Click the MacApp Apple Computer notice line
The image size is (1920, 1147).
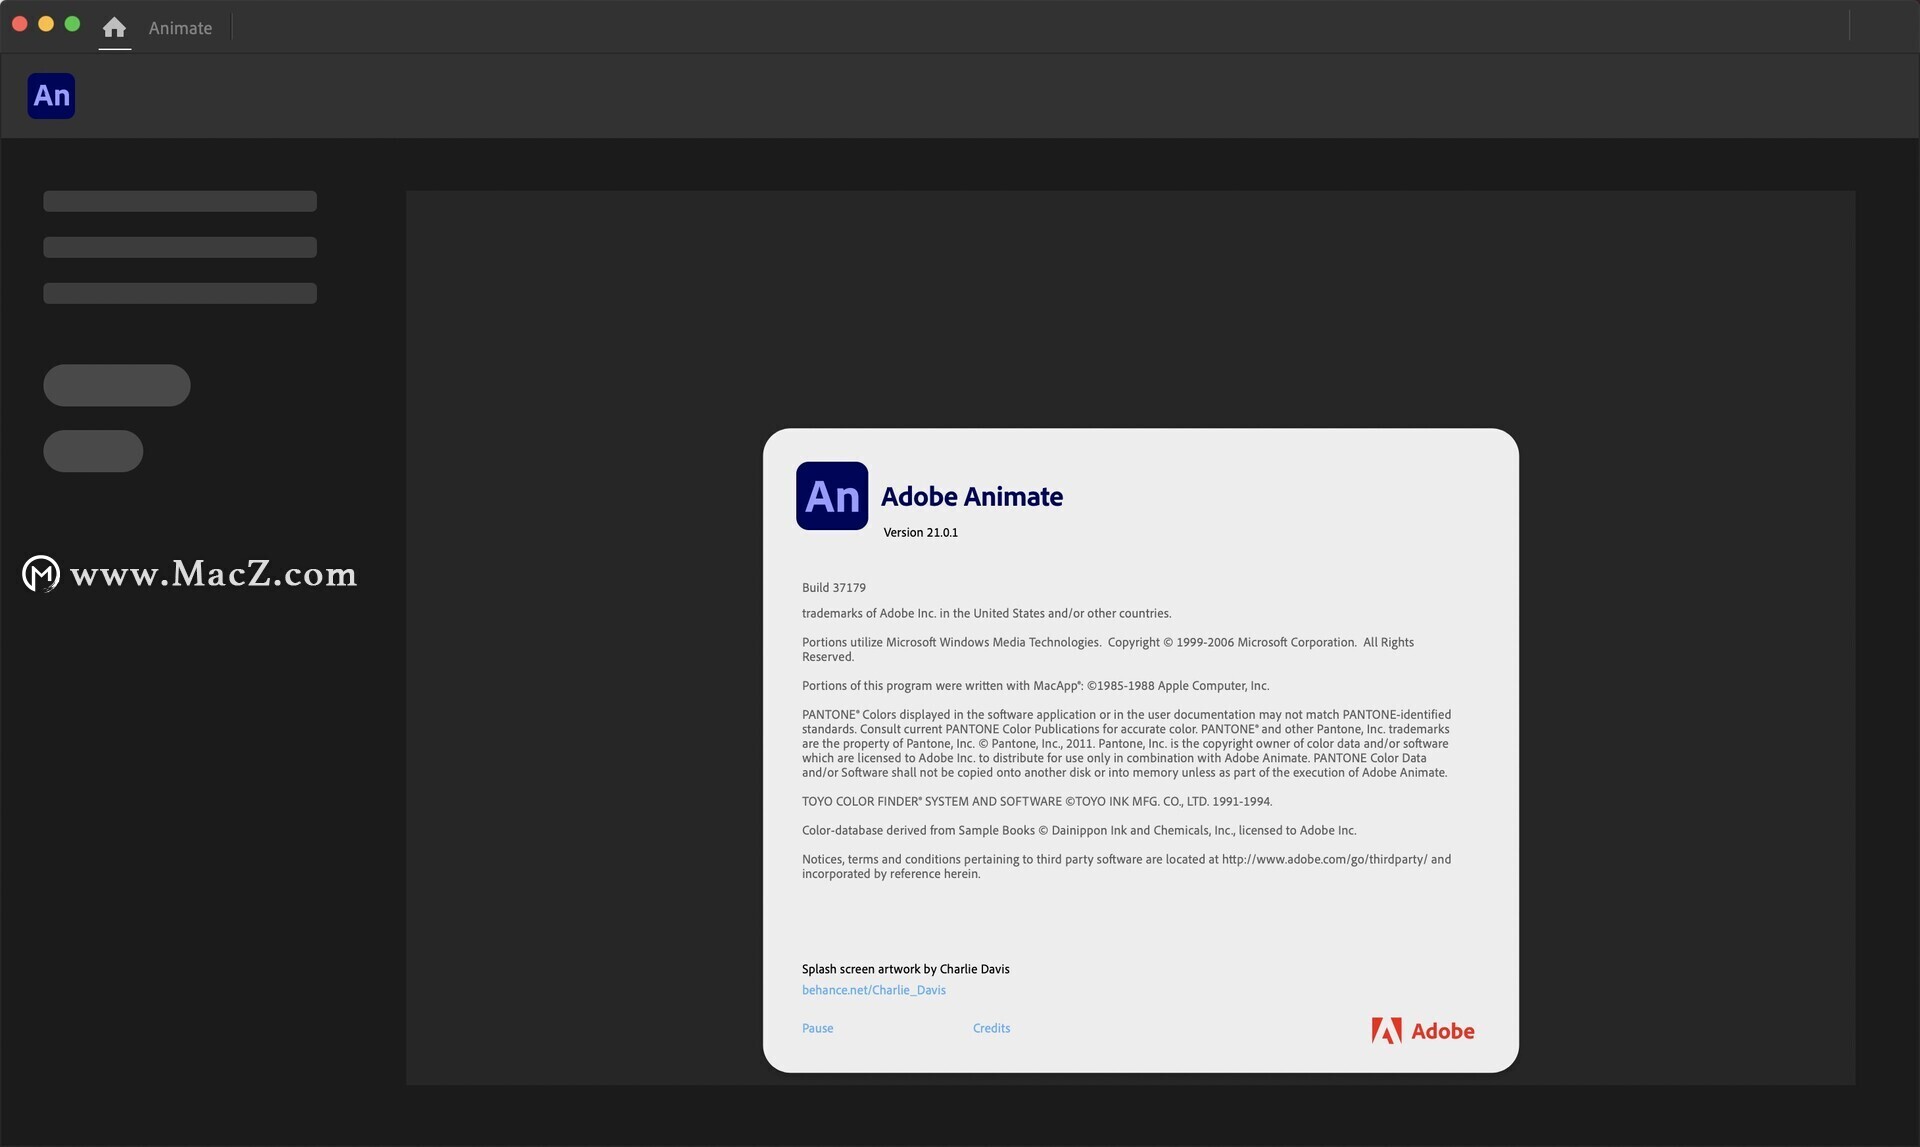1035,685
